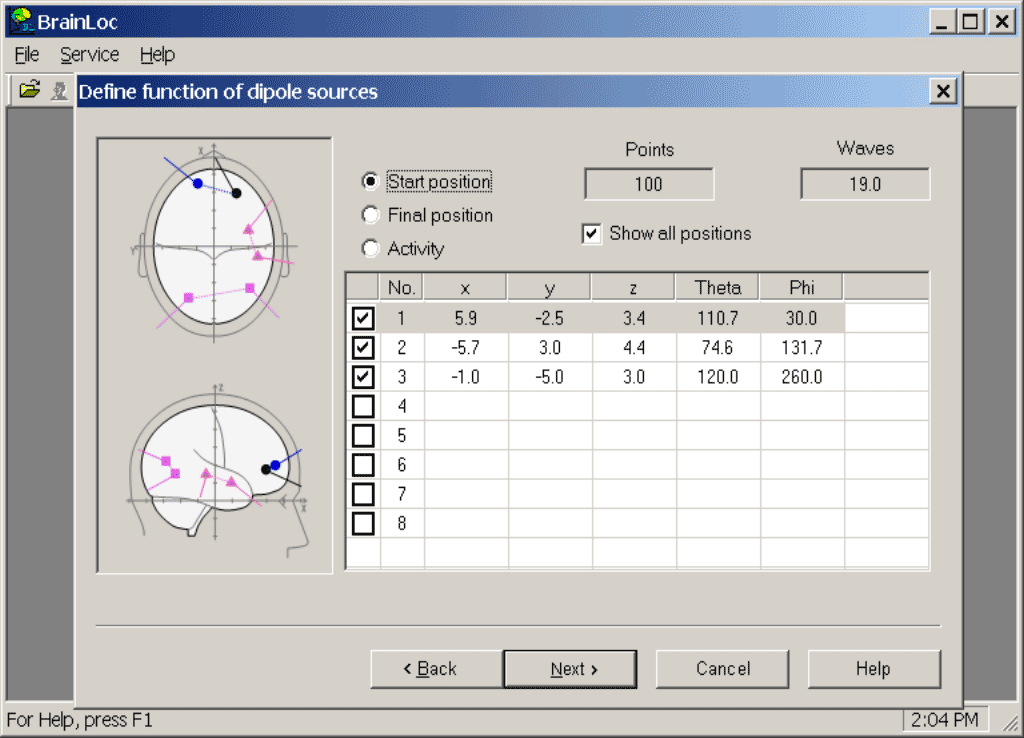
Task: Click the x column header
Action: point(466,288)
